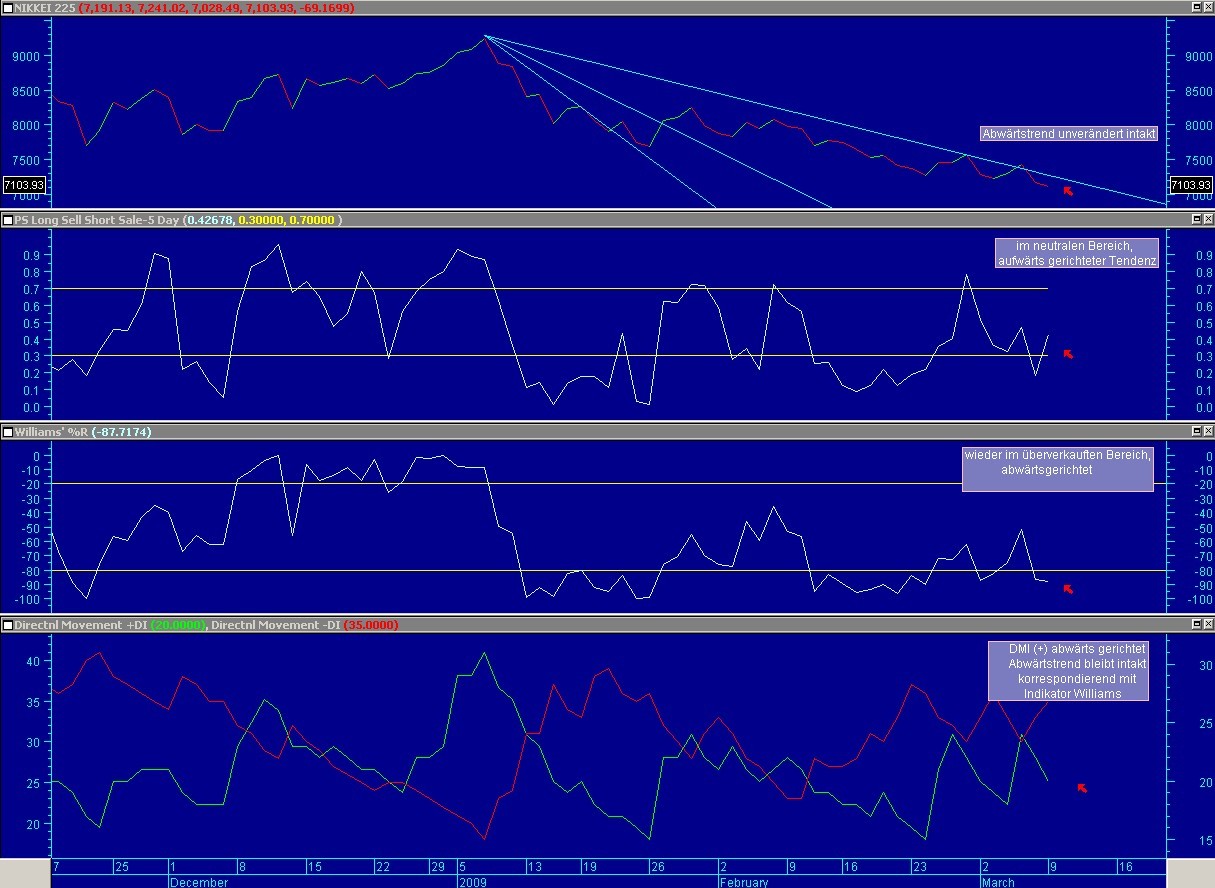
Task: Click the NIKKEI 225 pane menu icon
Action: 8,8
